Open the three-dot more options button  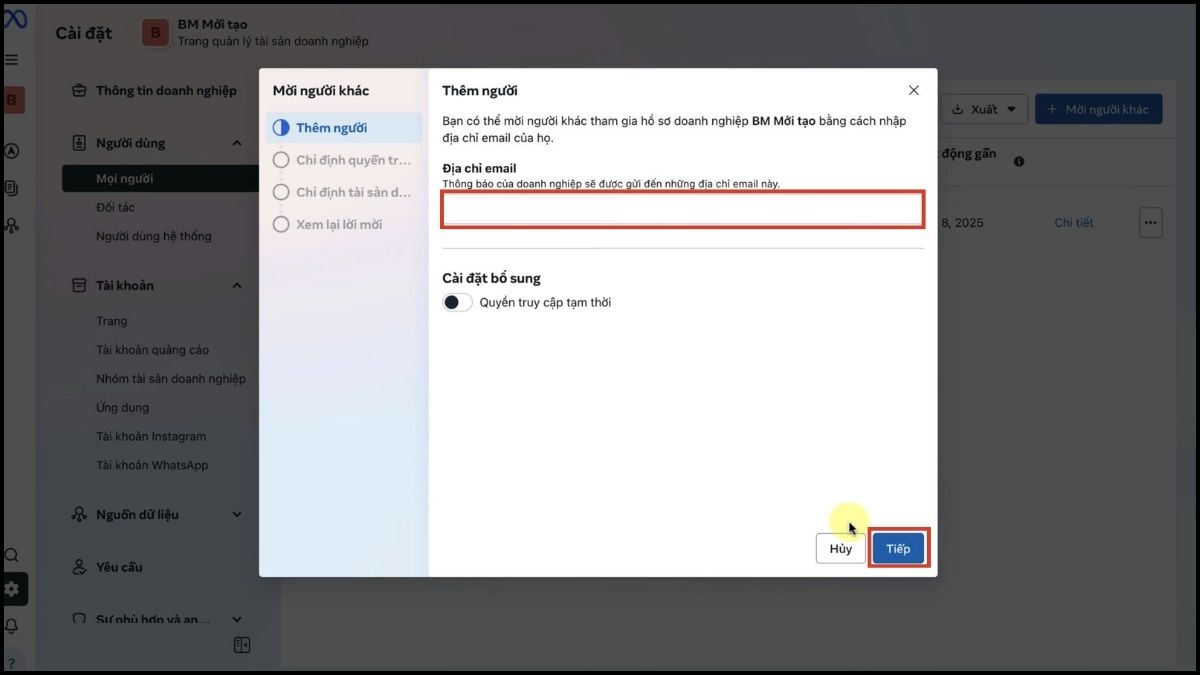[x=1151, y=223]
